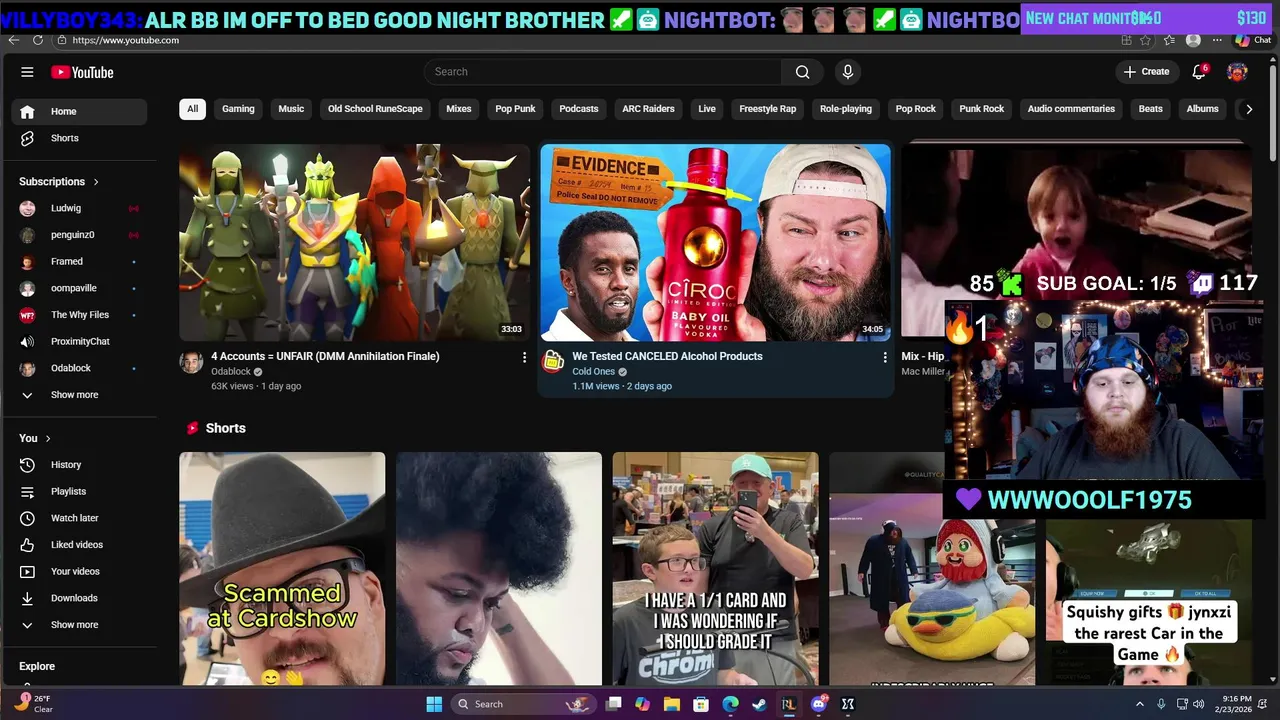Click the browser reload button
Screen dimensions: 1280x720
pyautogui.click(x=38, y=40)
